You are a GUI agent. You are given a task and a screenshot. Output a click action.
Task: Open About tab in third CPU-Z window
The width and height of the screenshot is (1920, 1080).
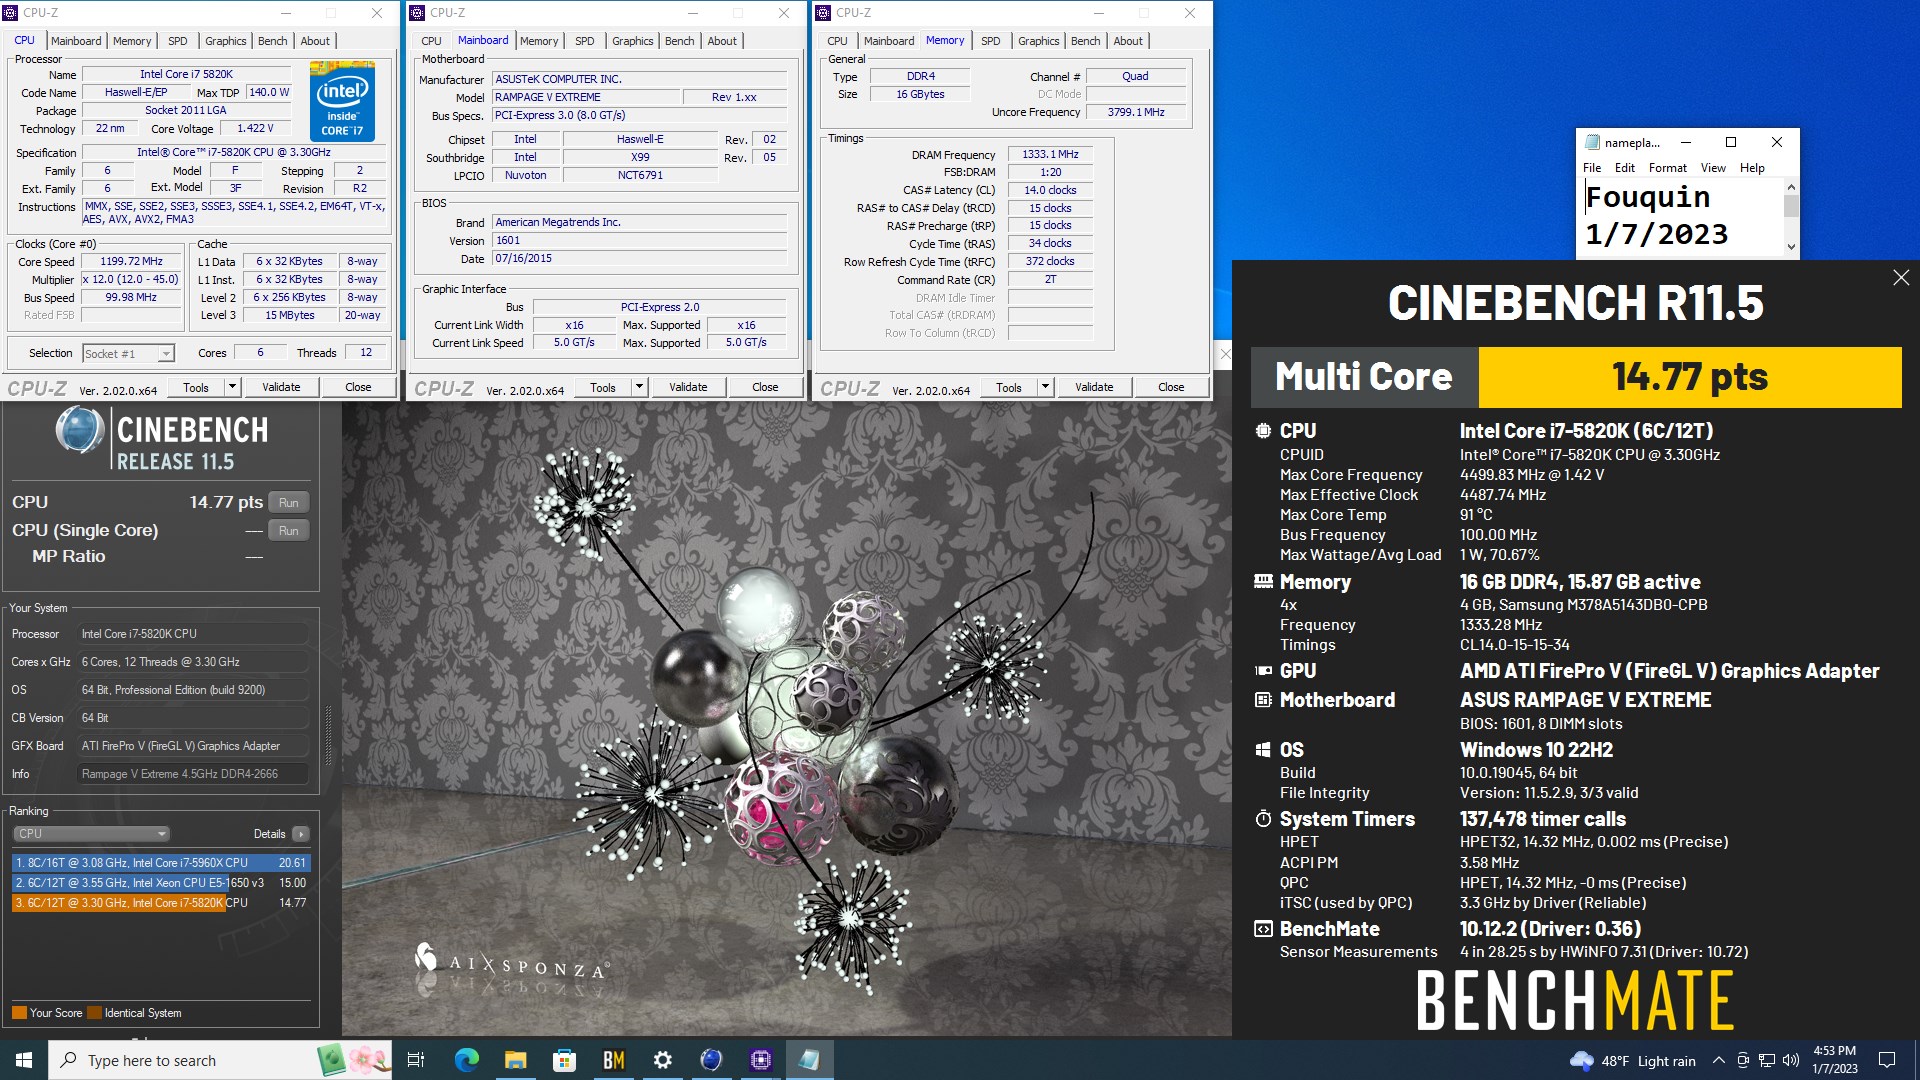click(1128, 41)
